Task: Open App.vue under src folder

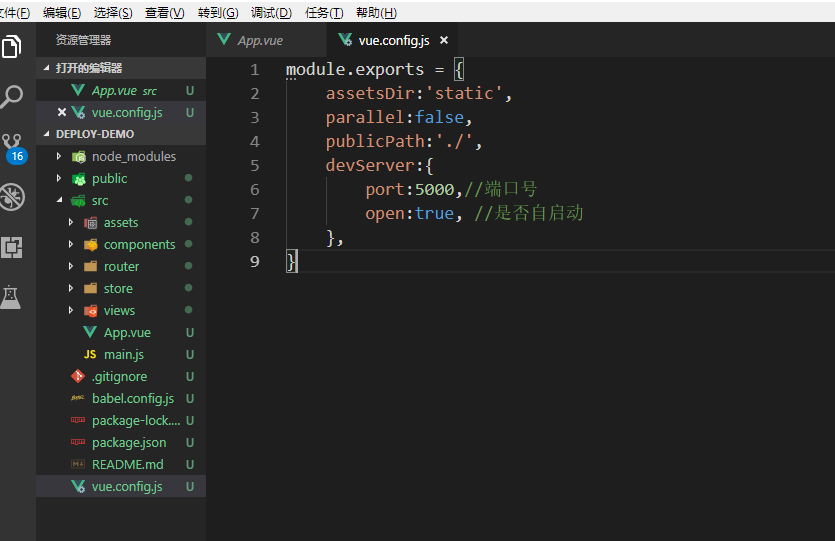Action: point(121,333)
